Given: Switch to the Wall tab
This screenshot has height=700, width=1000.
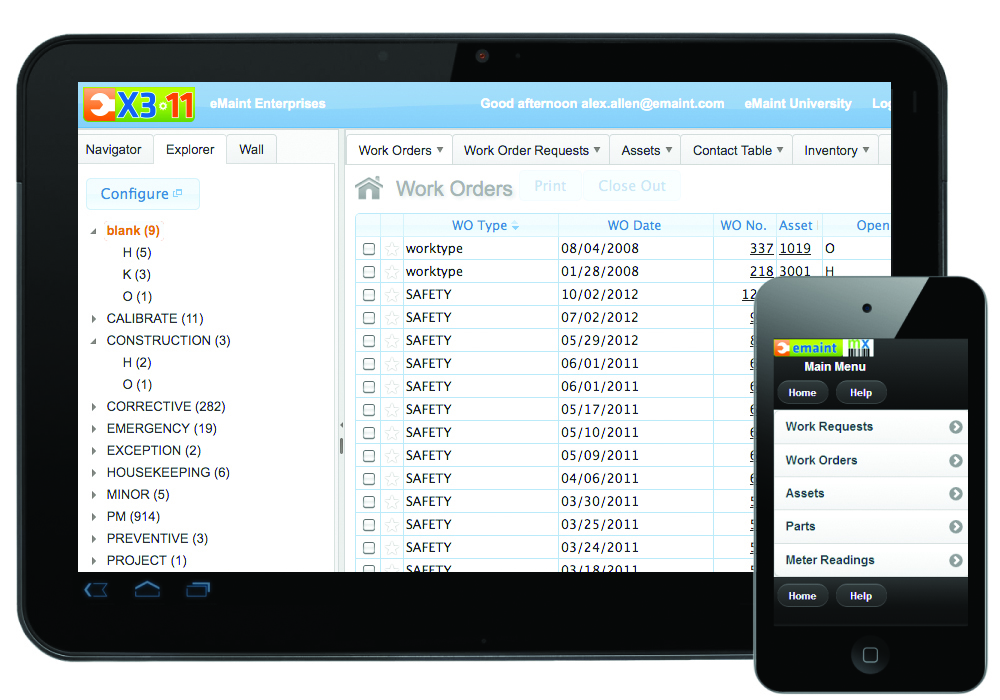Looking at the screenshot, I should coord(251,150).
